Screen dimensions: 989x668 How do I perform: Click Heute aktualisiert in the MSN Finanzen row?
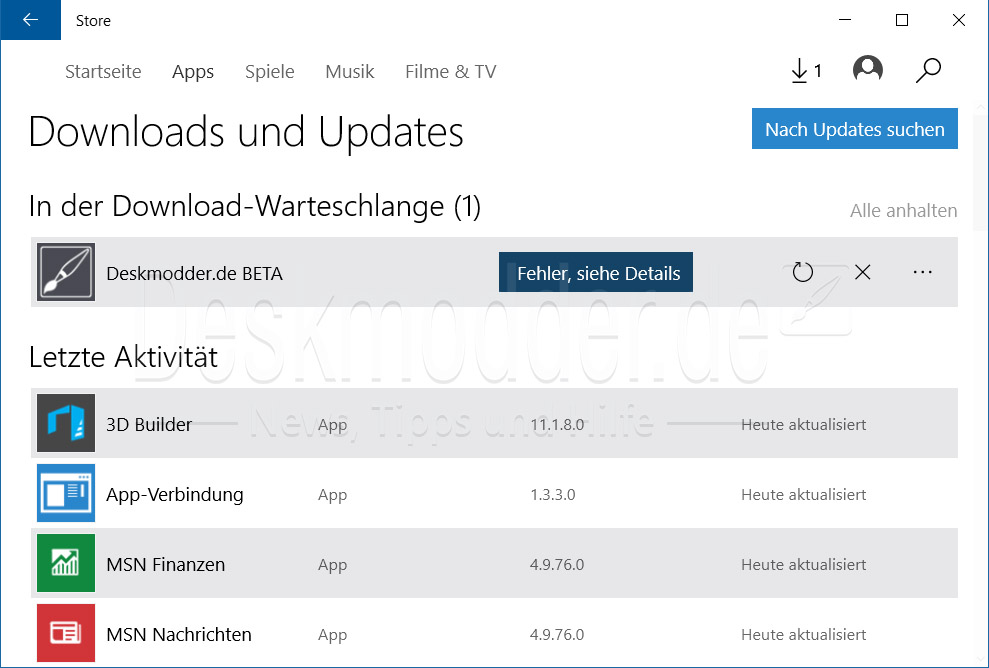coord(804,565)
